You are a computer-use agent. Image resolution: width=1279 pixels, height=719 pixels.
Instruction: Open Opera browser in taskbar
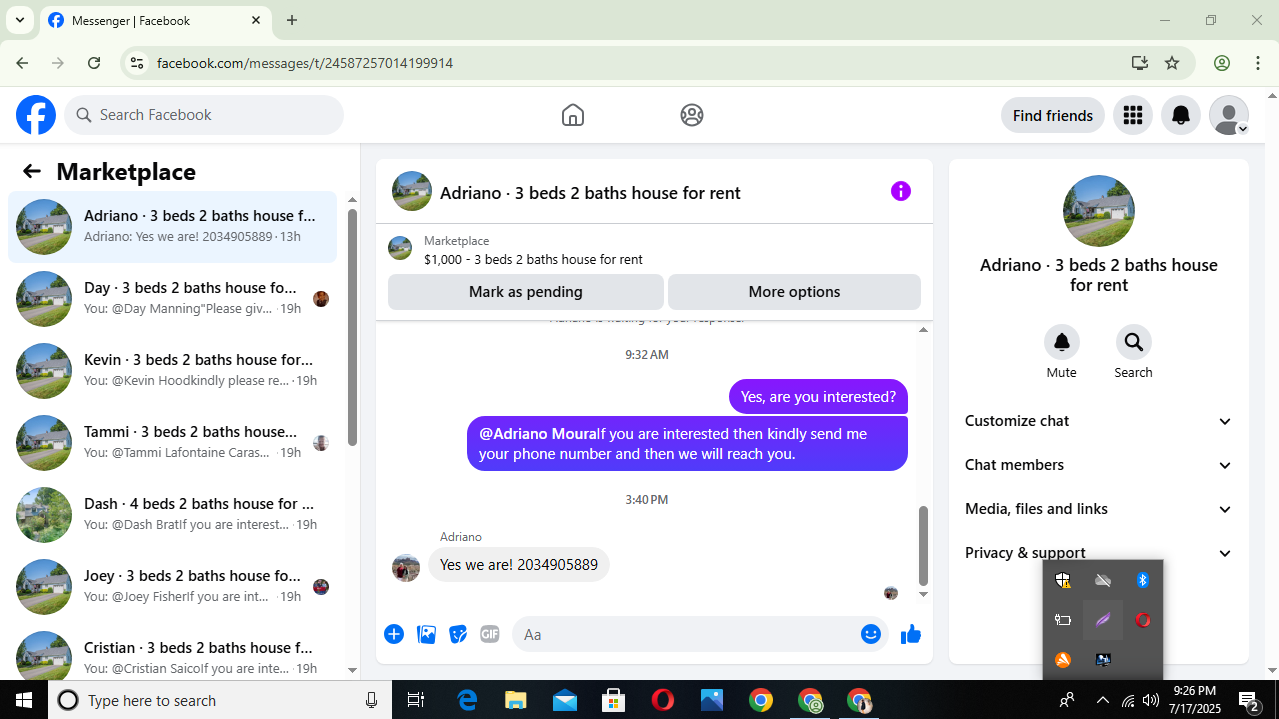(x=662, y=700)
